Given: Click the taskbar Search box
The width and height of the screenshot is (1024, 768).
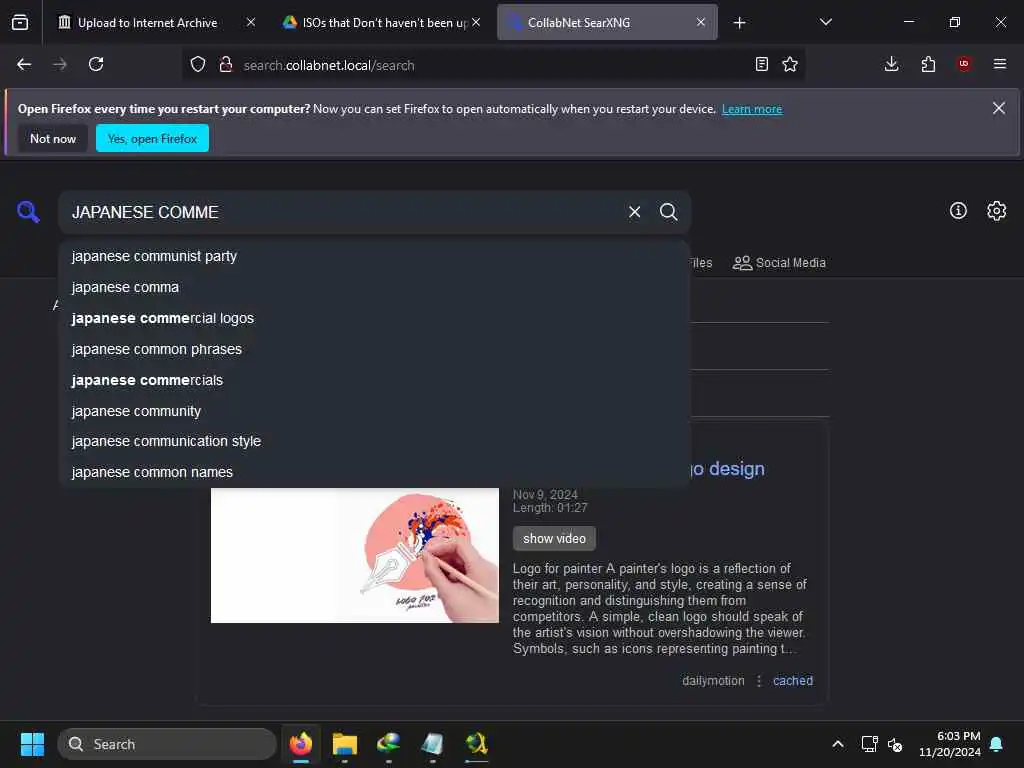Looking at the screenshot, I should pyautogui.click(x=167, y=744).
